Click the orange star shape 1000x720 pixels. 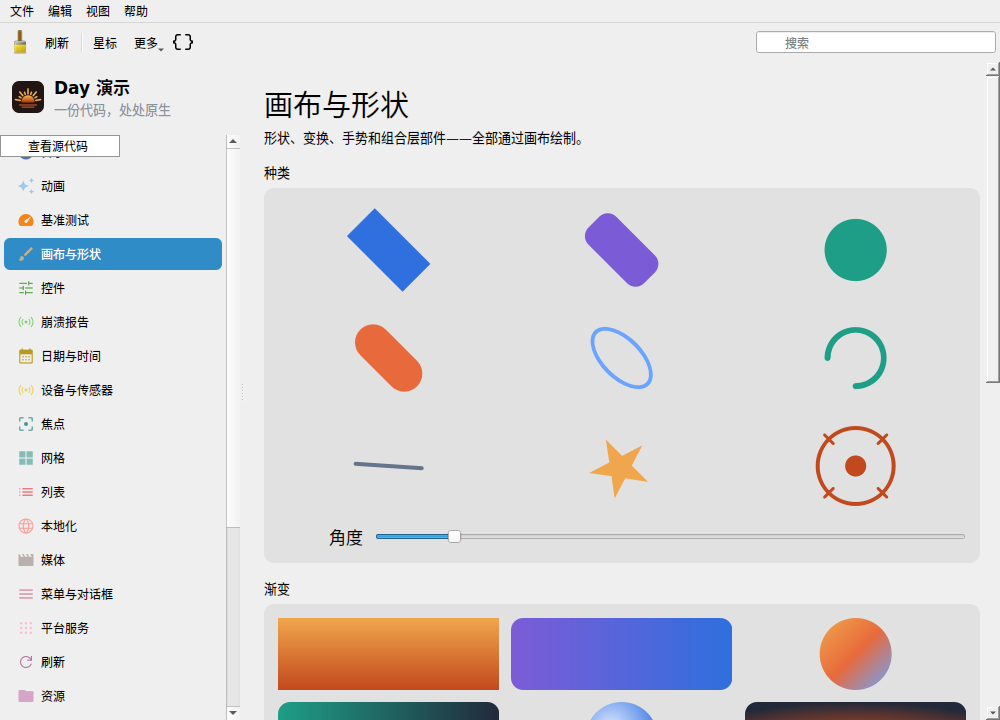tap(619, 468)
